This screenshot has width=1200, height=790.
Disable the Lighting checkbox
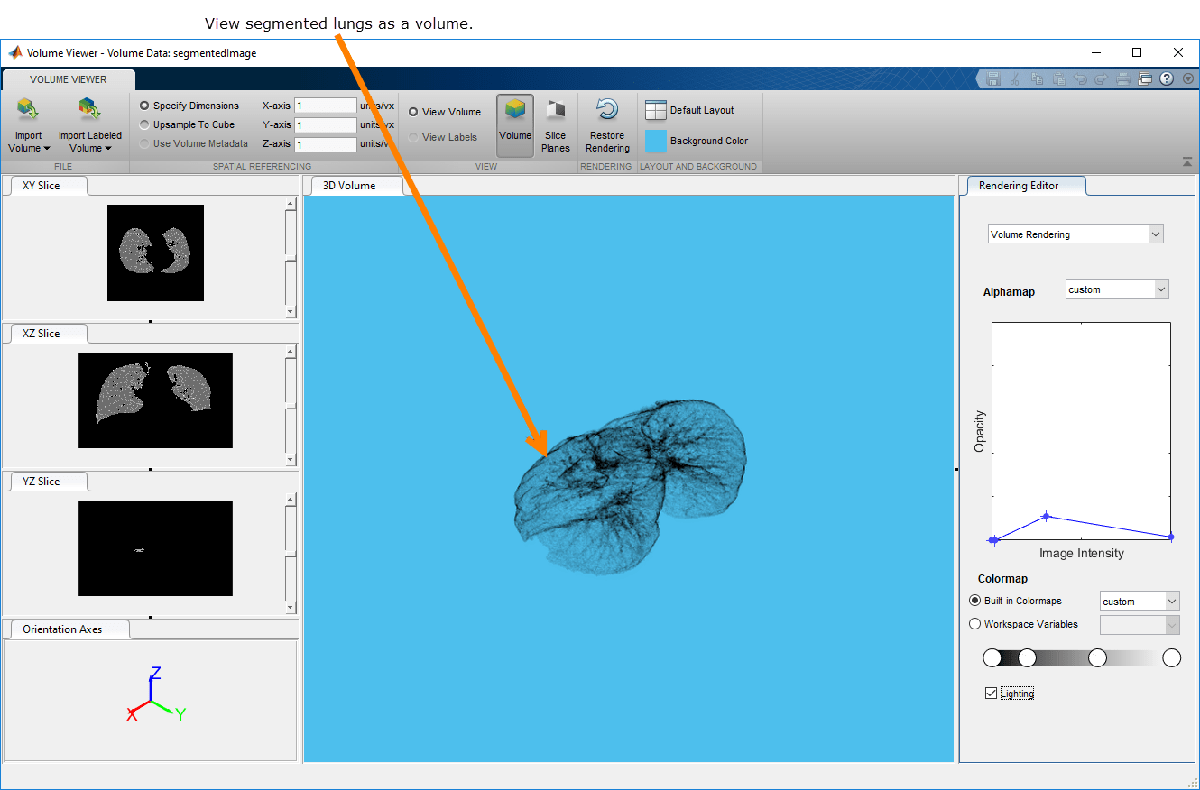click(x=991, y=693)
